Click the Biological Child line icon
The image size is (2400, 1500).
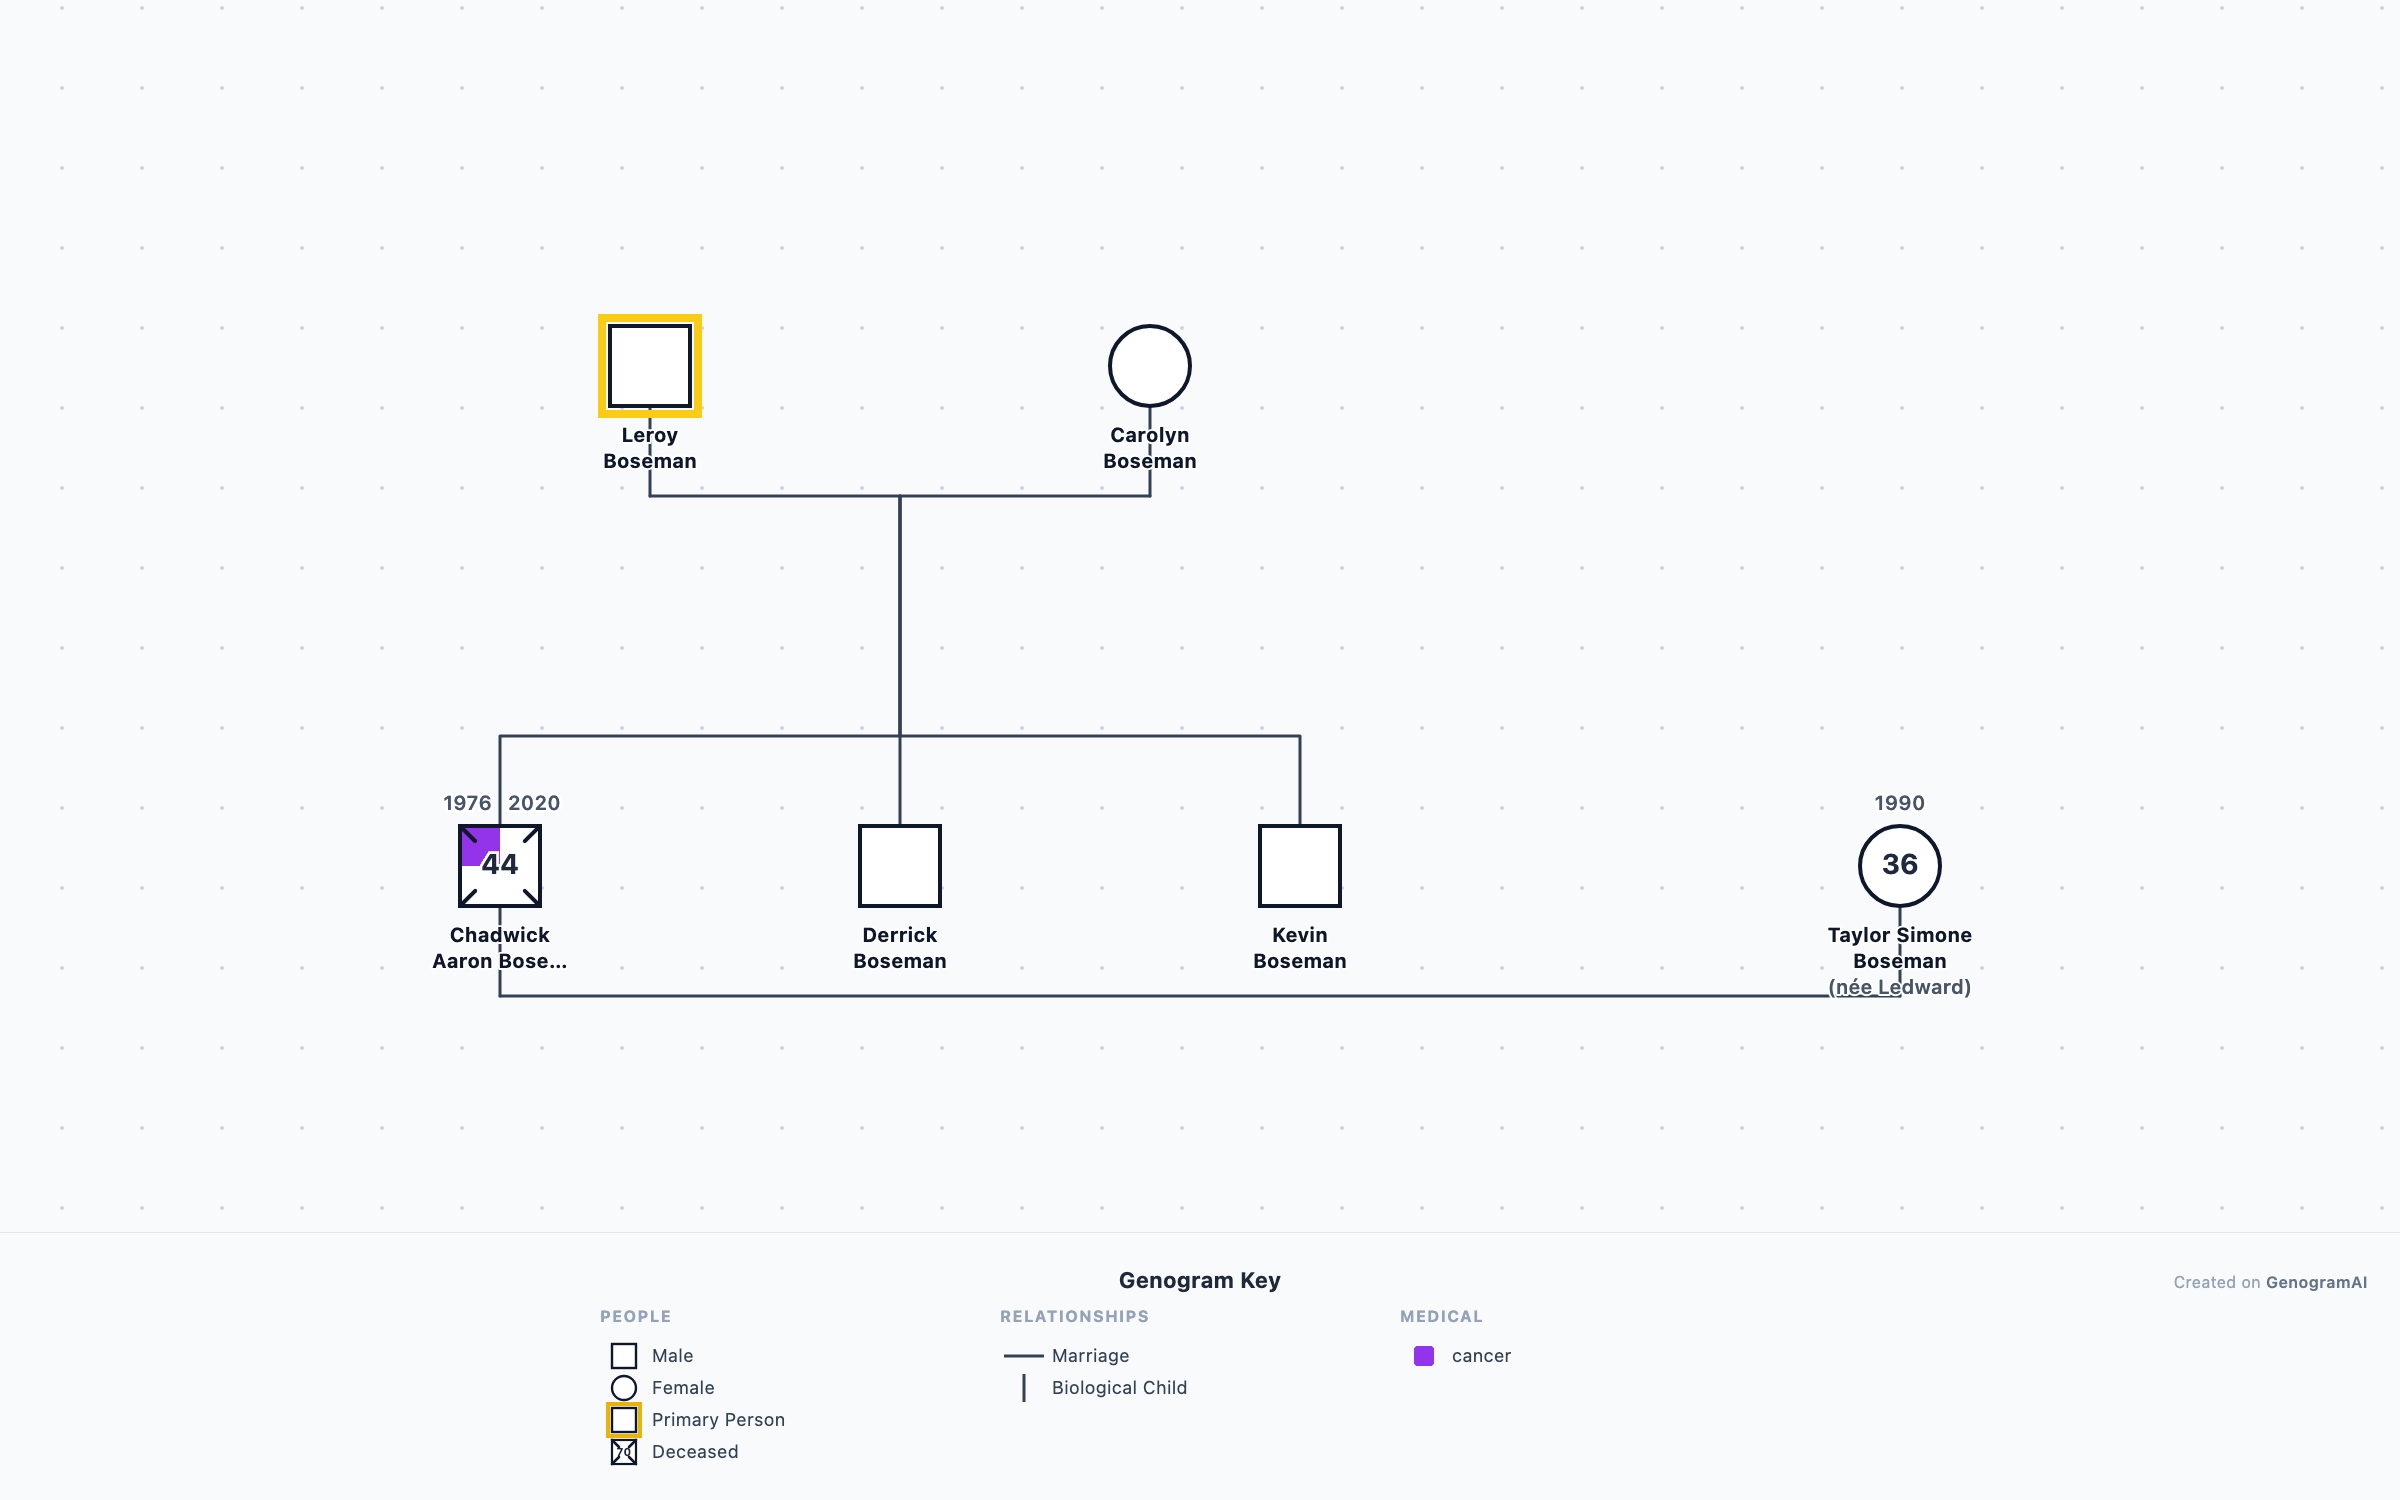pos(1024,1388)
